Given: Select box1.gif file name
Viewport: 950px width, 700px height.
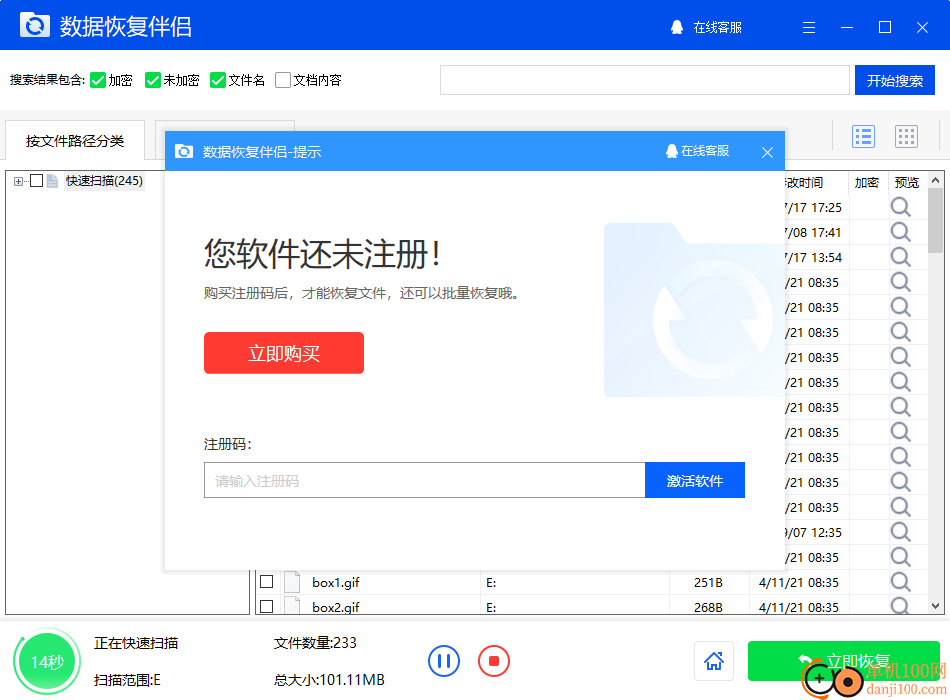Looking at the screenshot, I should [x=336, y=582].
